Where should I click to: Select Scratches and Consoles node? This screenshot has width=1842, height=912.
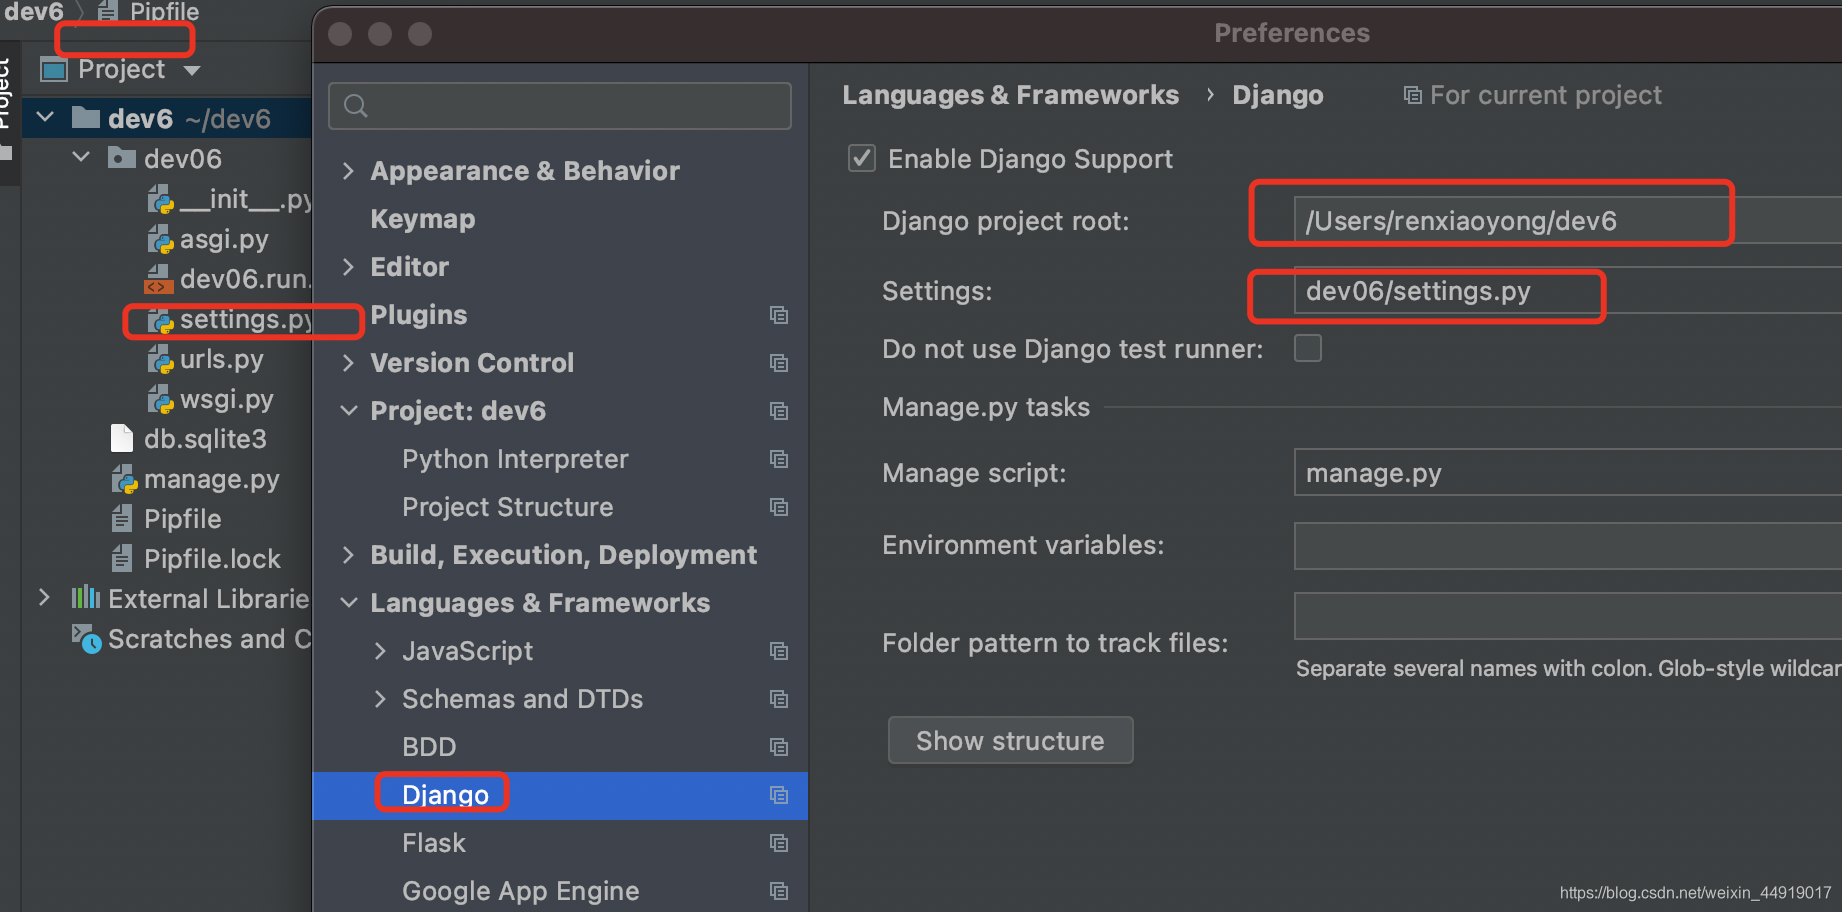coord(192,639)
